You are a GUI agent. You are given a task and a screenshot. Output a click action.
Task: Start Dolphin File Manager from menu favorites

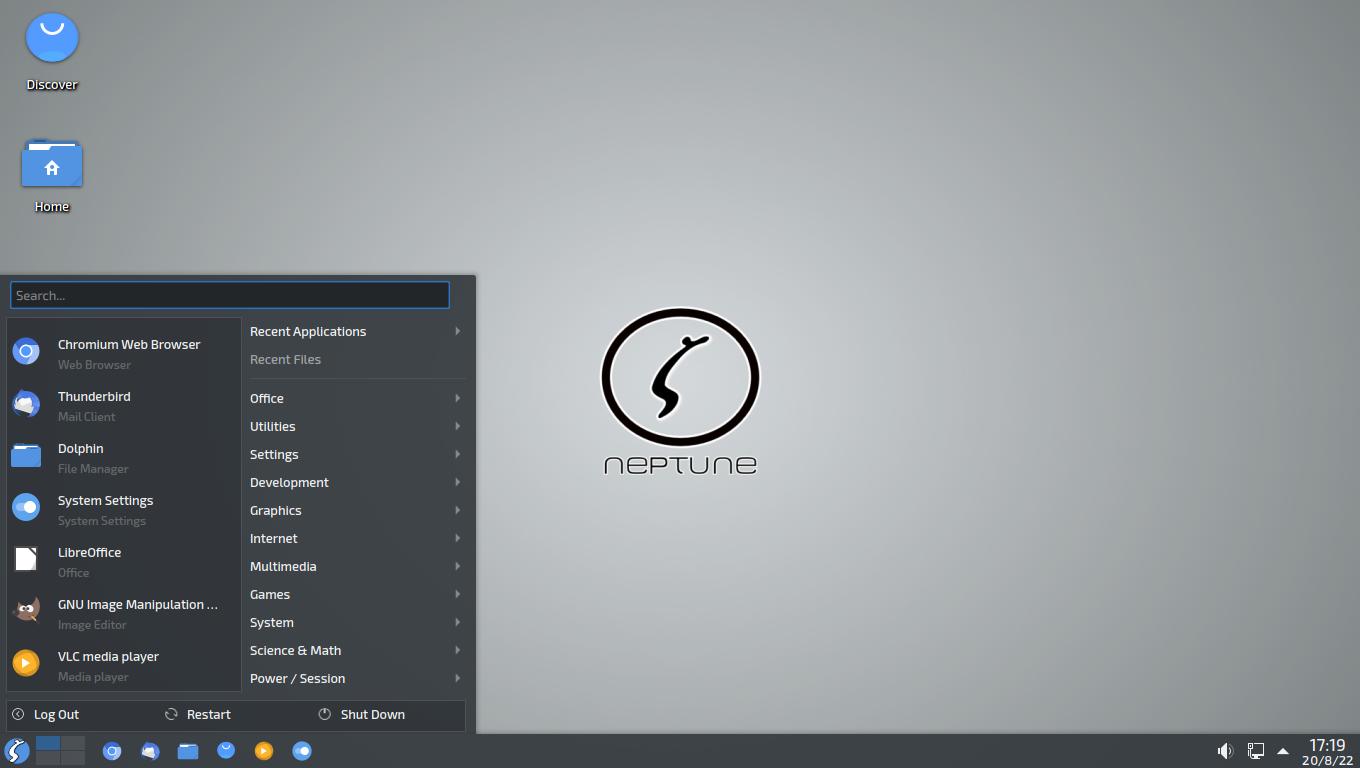pyautogui.click(x=124, y=457)
